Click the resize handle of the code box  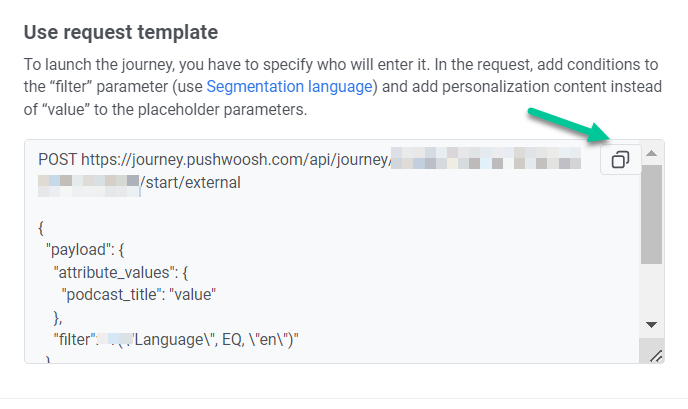pyautogui.click(x=656, y=355)
